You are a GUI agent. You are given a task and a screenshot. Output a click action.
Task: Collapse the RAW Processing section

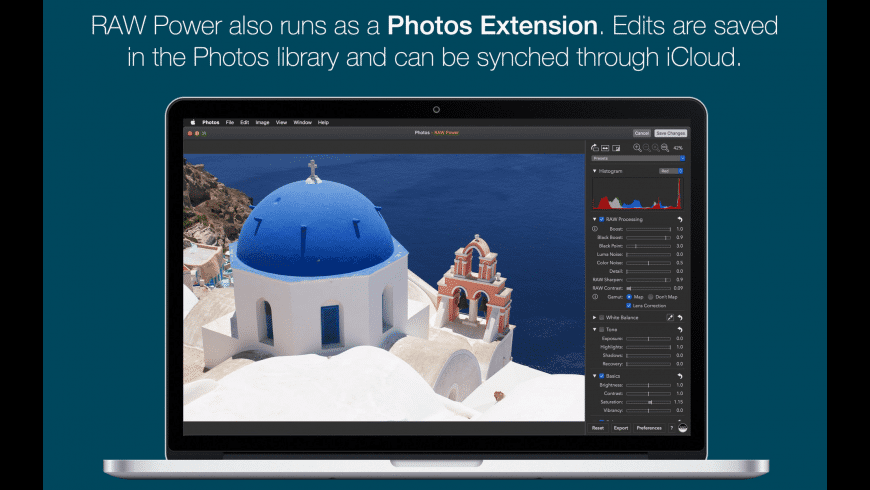(x=594, y=219)
